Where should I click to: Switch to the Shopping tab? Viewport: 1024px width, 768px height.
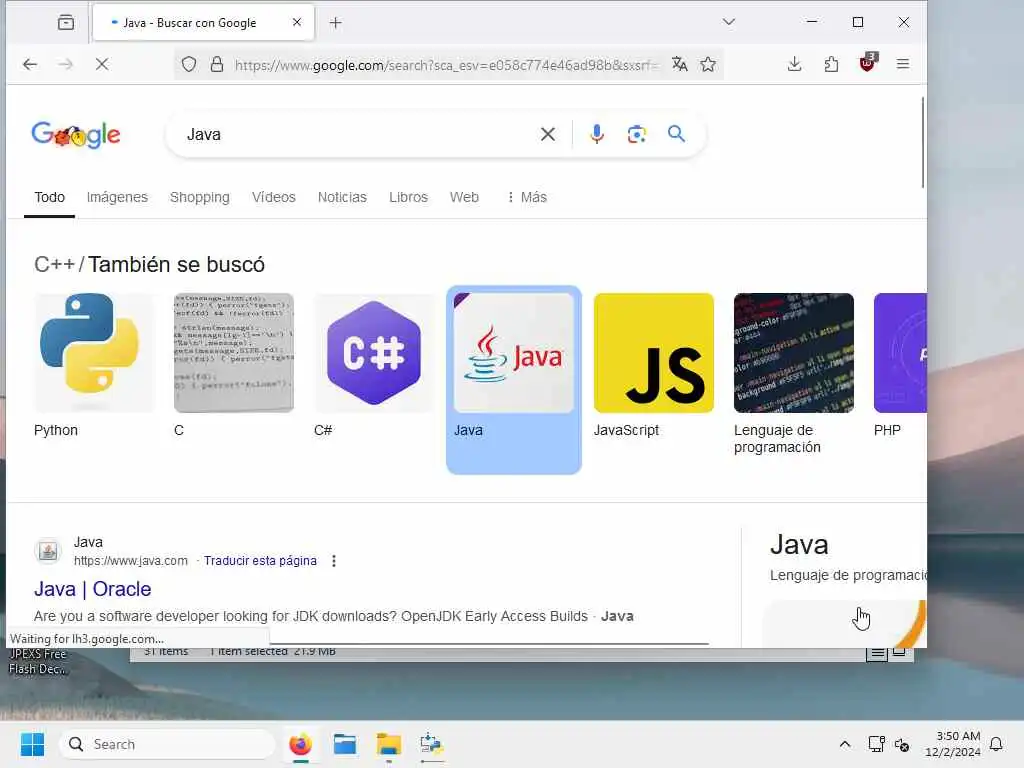(x=200, y=197)
